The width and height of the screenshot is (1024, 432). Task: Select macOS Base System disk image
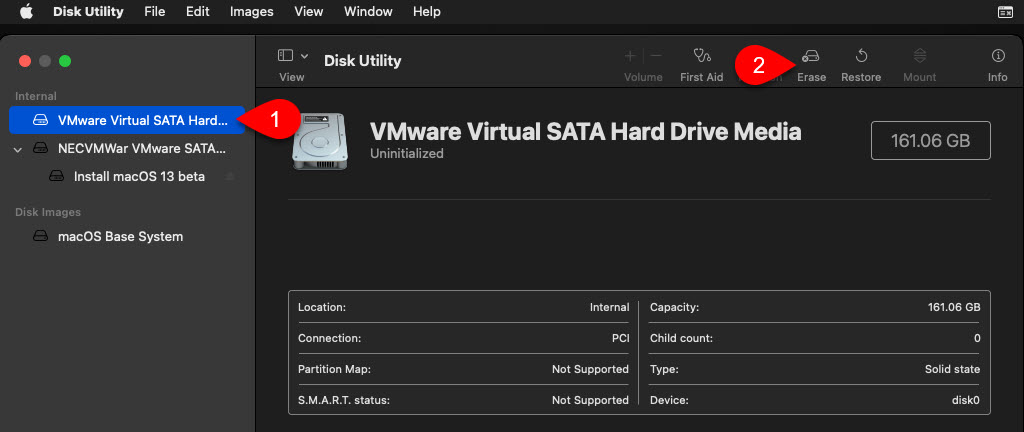pos(120,236)
